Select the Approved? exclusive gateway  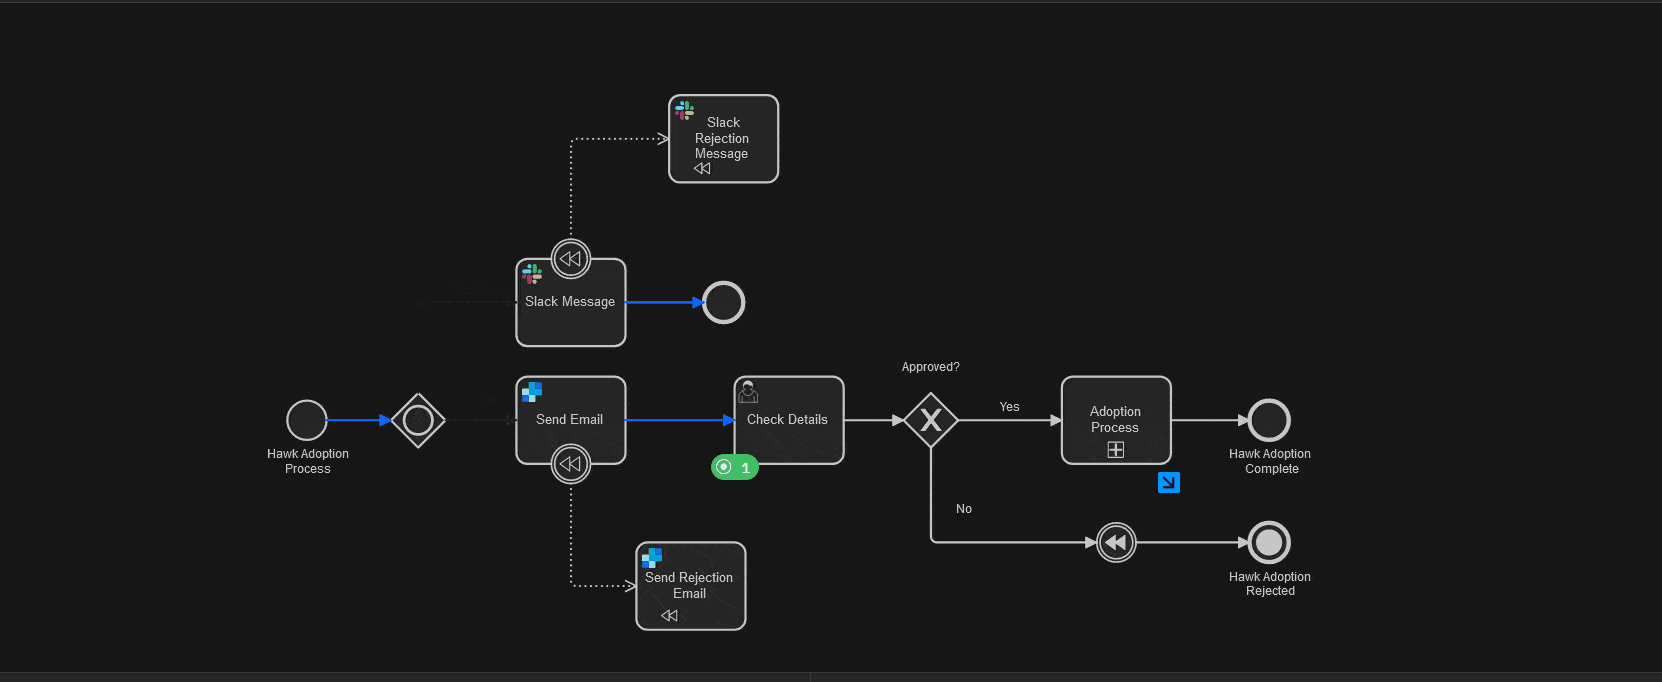point(931,420)
